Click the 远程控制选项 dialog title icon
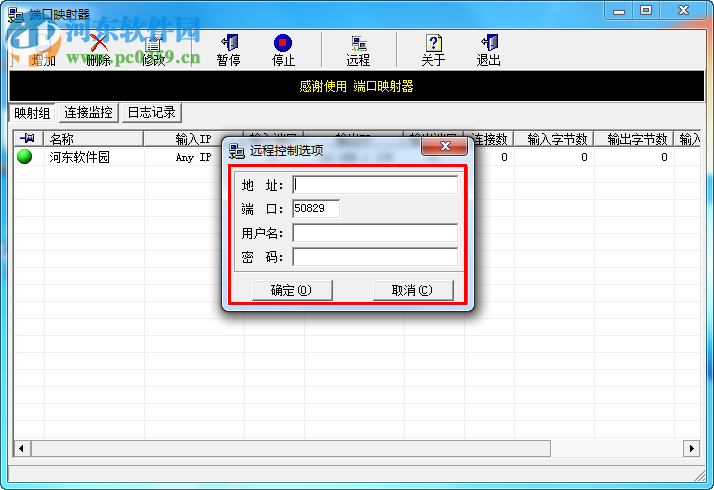714x490 pixels. click(x=236, y=151)
